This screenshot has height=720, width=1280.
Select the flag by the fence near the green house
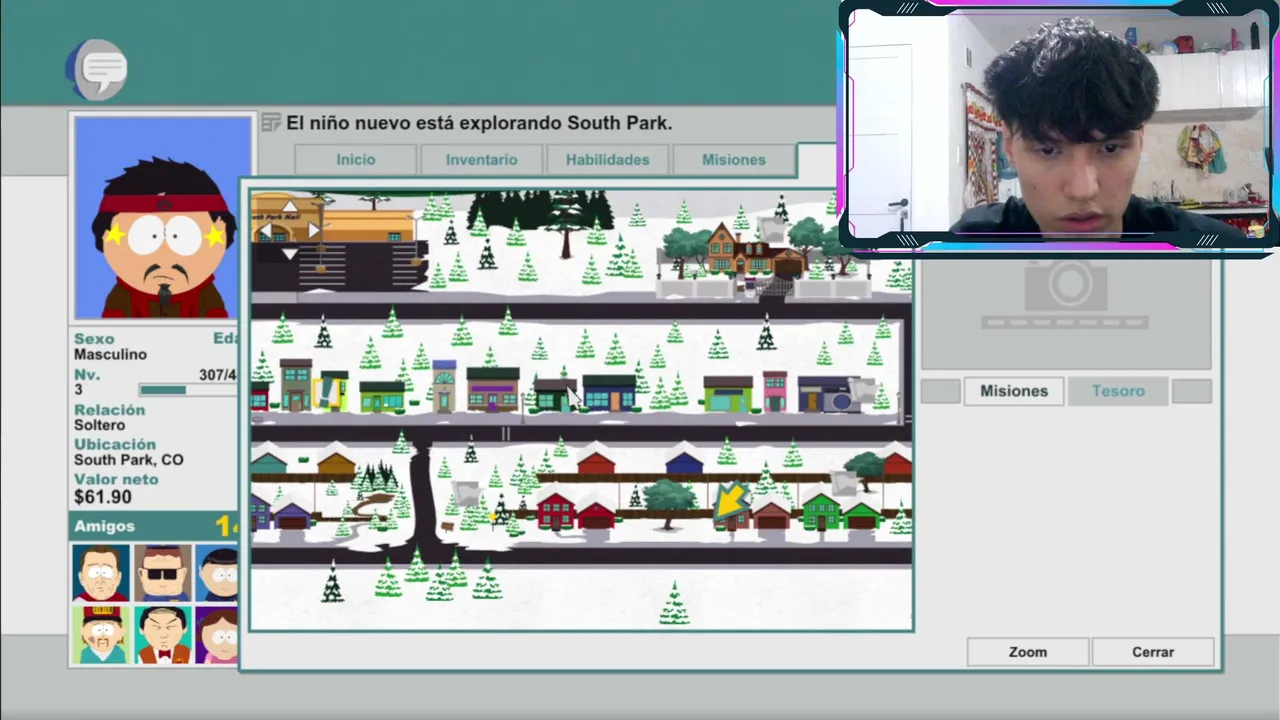click(x=844, y=482)
